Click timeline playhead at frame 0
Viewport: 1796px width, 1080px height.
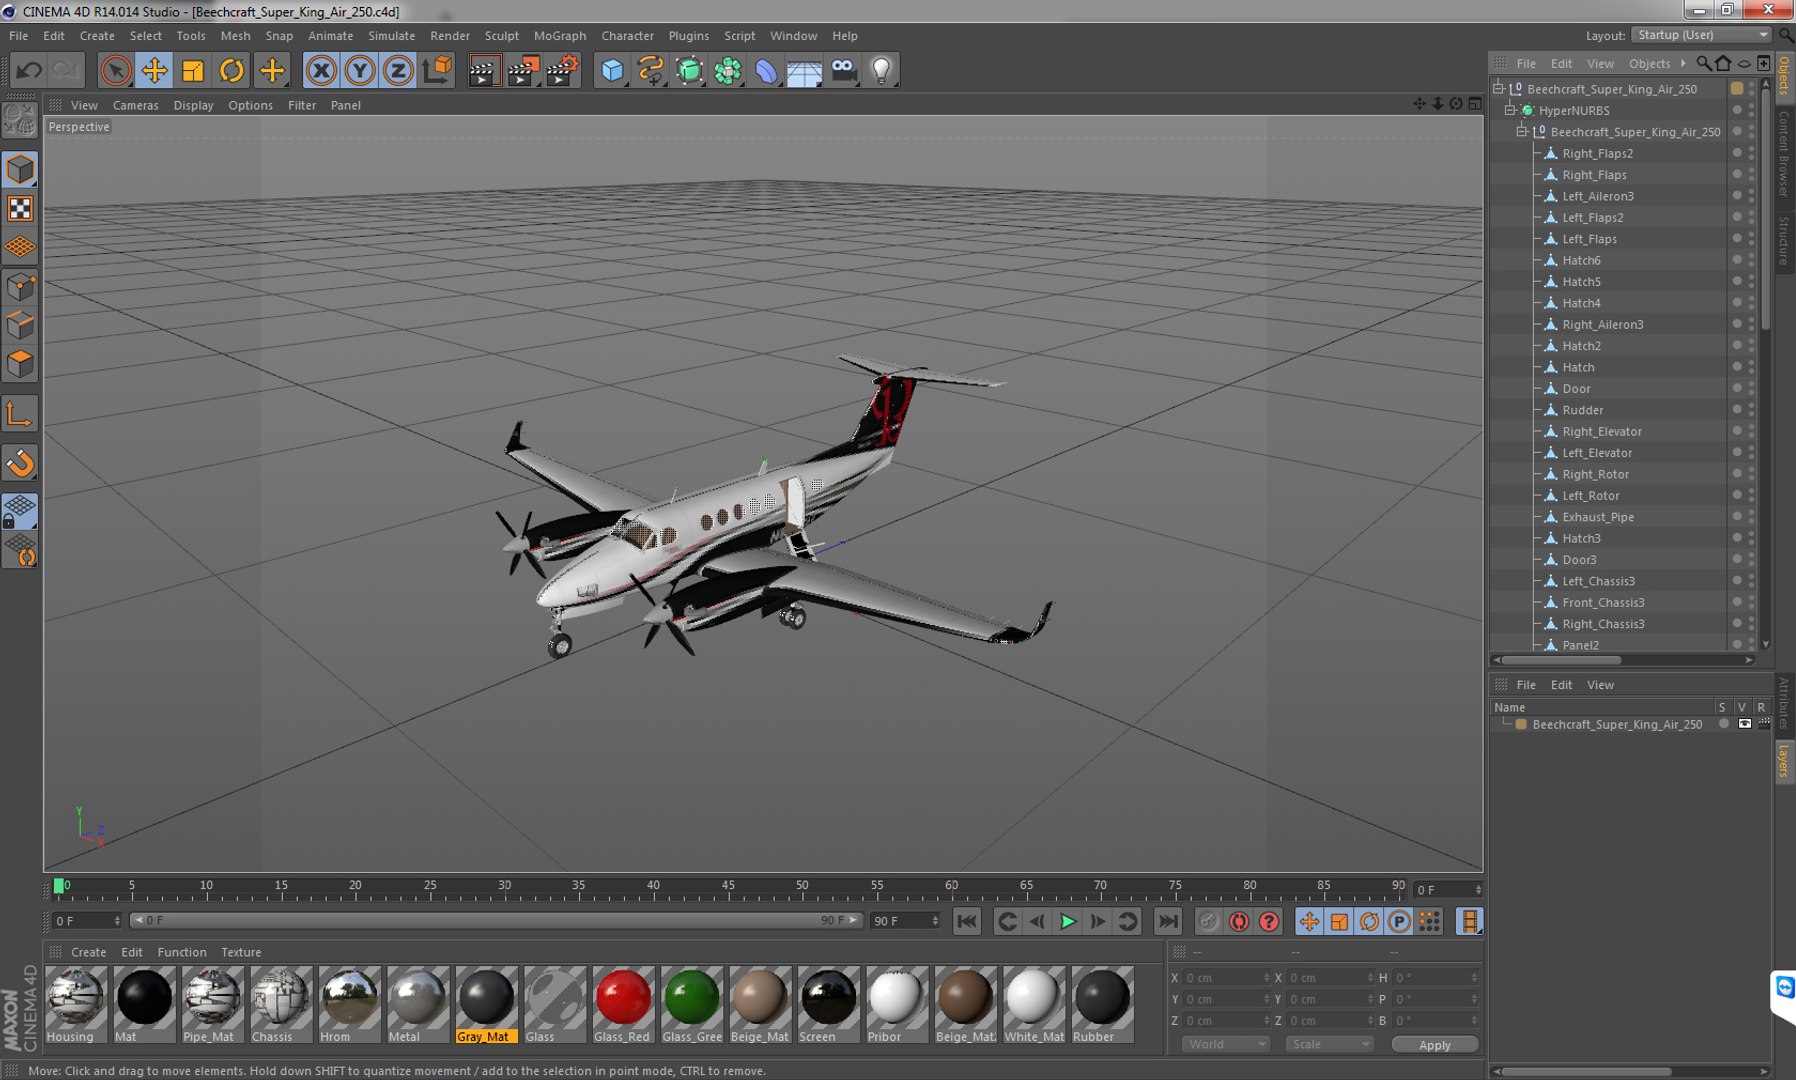tap(59, 886)
